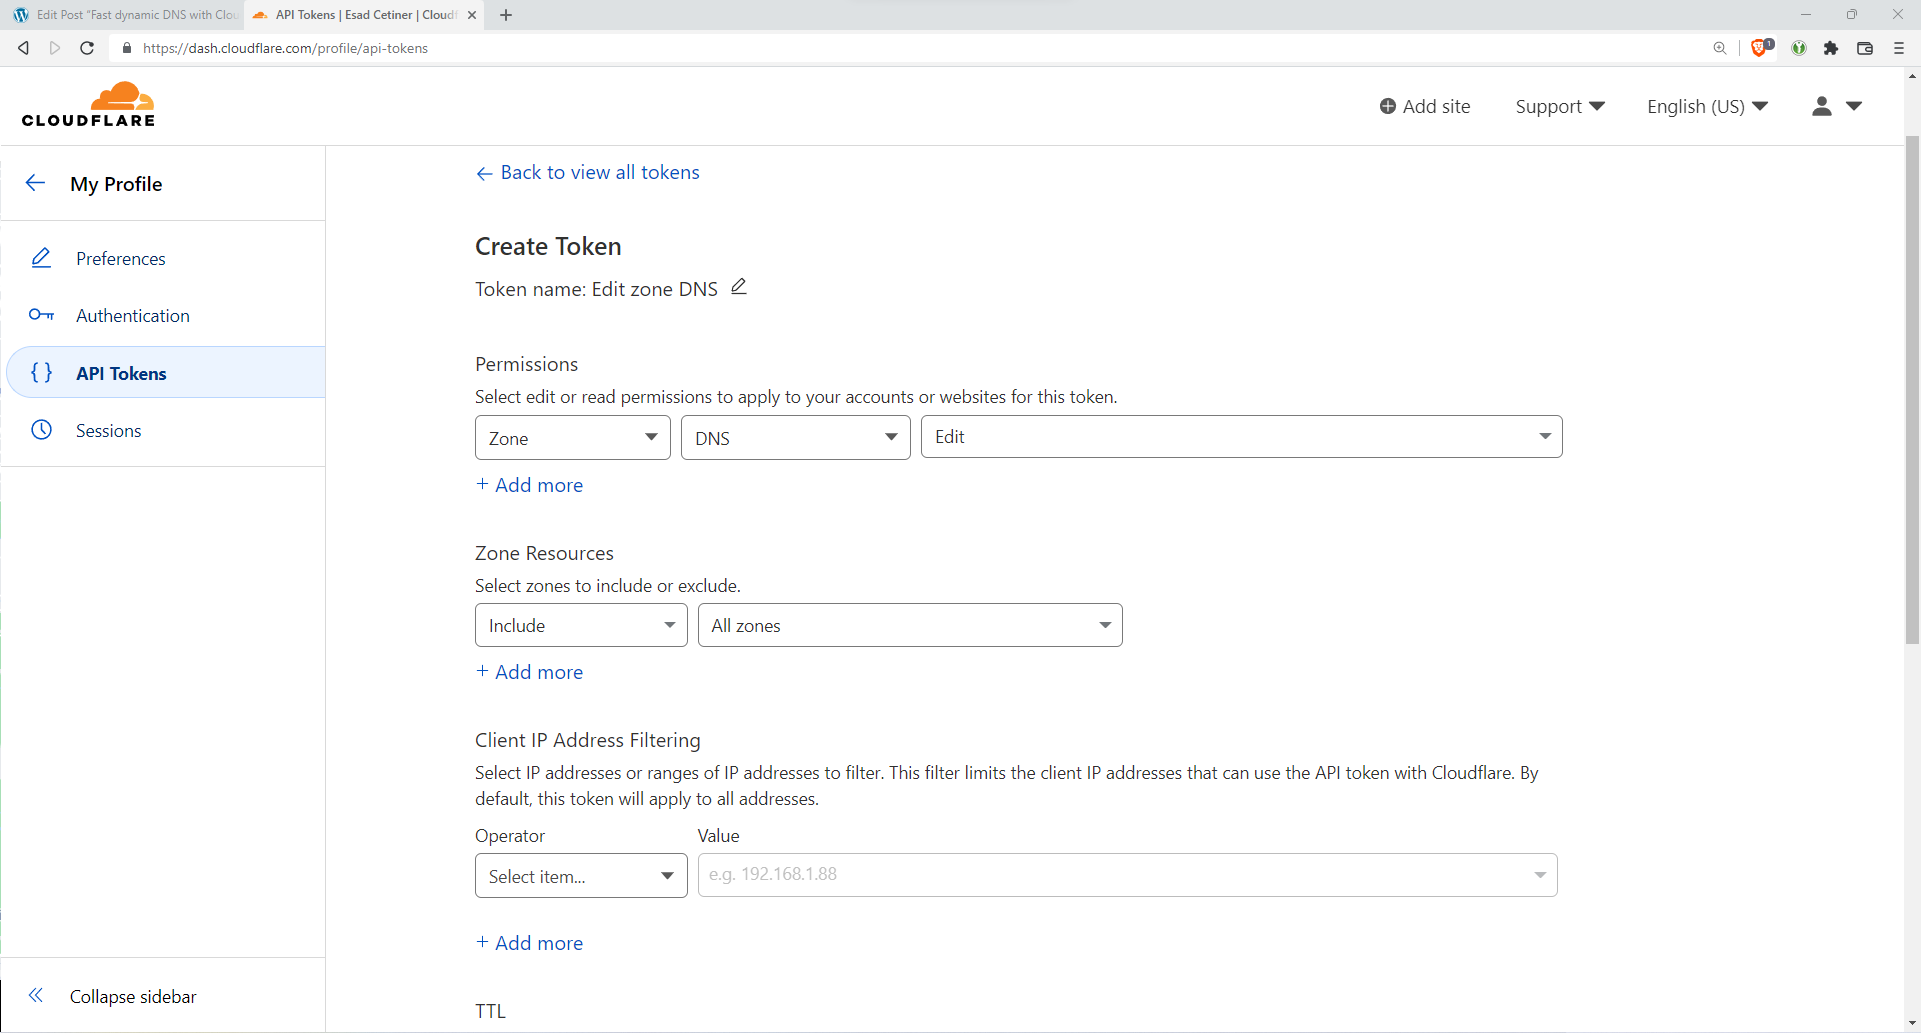The height and width of the screenshot is (1033, 1921).
Task: Click Add more under Client IP Address Filtering
Action: point(529,943)
